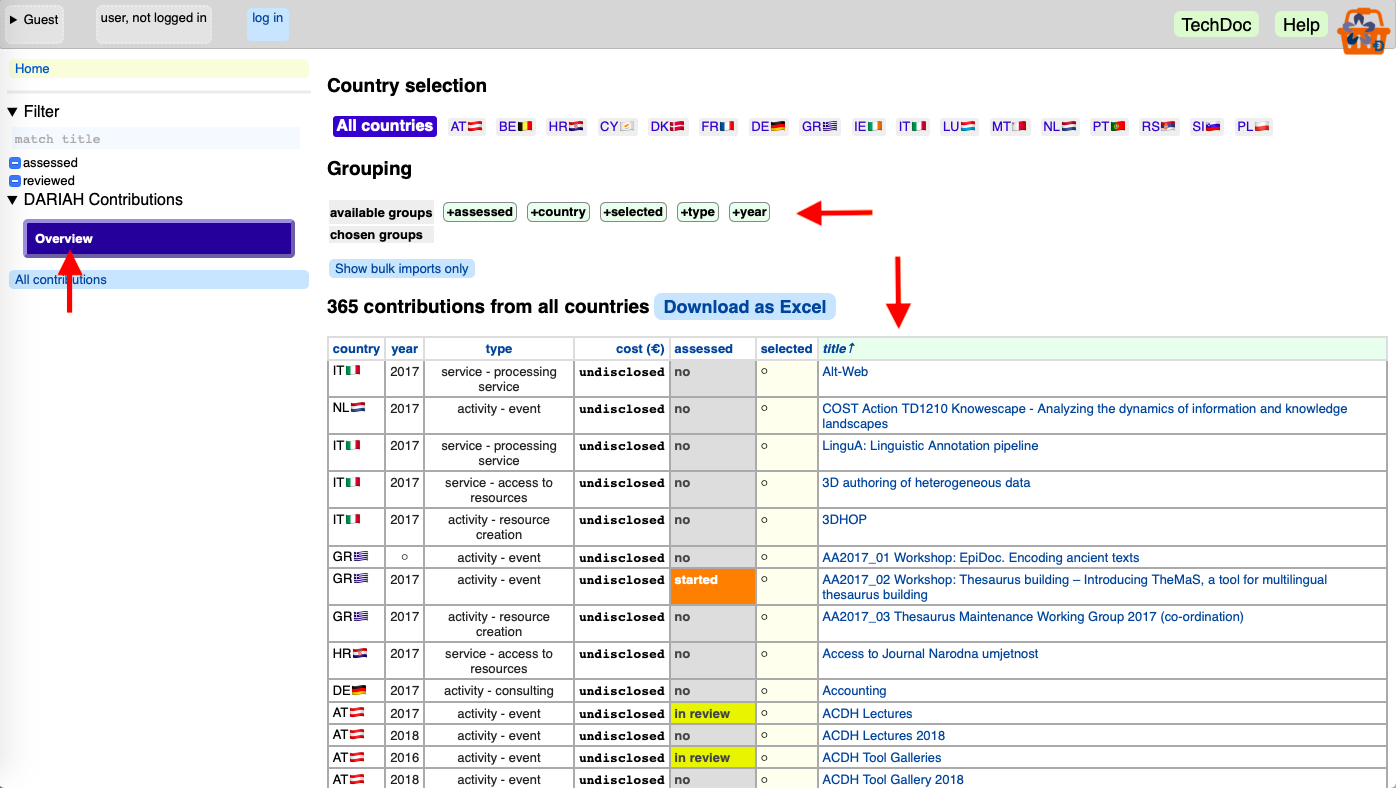Open ACDH Tool Galleries contribution
Viewport: 1396px width, 788px height.
pyautogui.click(x=882, y=758)
